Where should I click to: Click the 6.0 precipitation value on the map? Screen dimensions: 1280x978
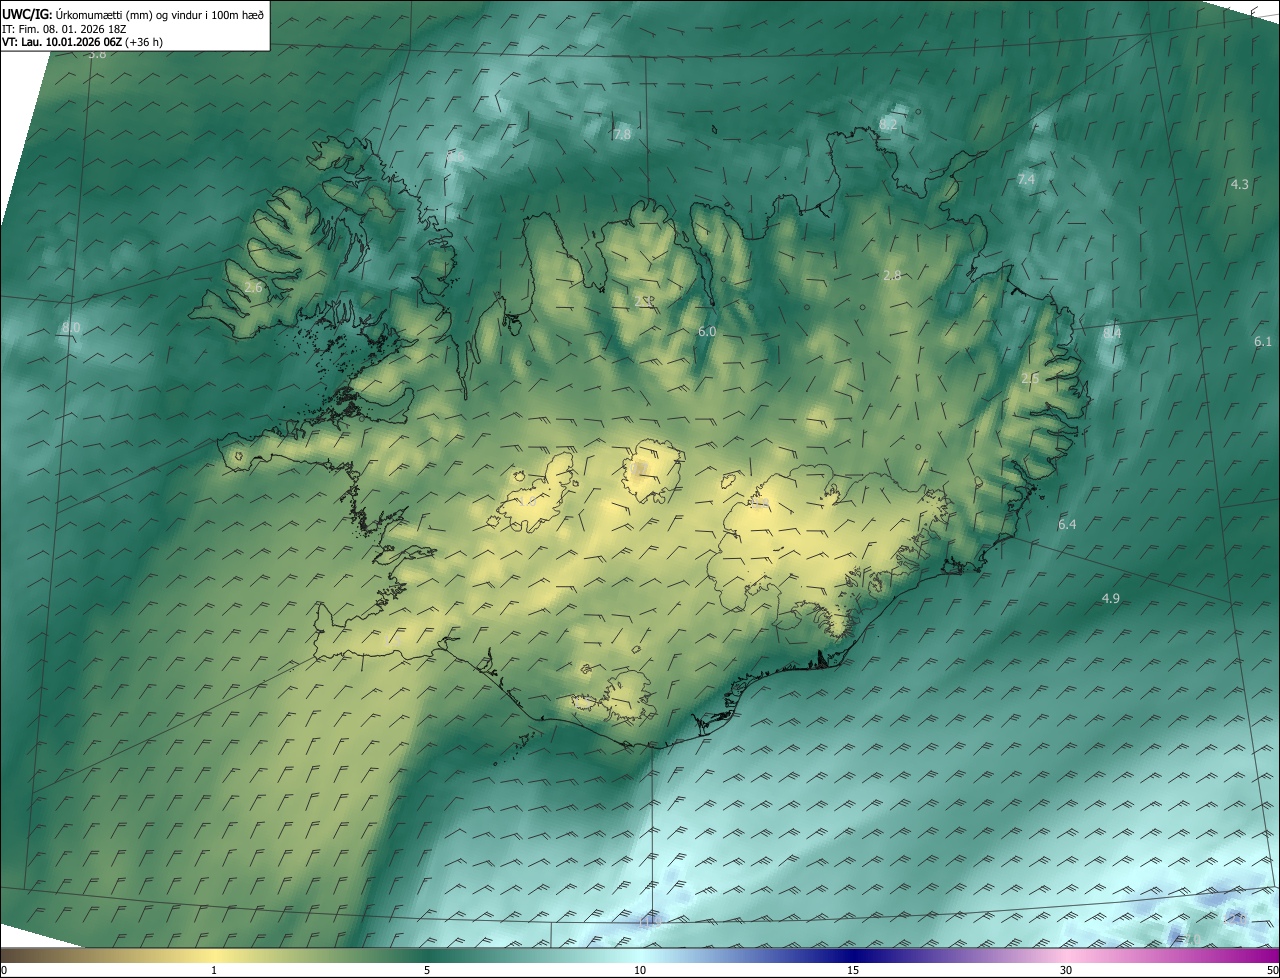tap(707, 331)
